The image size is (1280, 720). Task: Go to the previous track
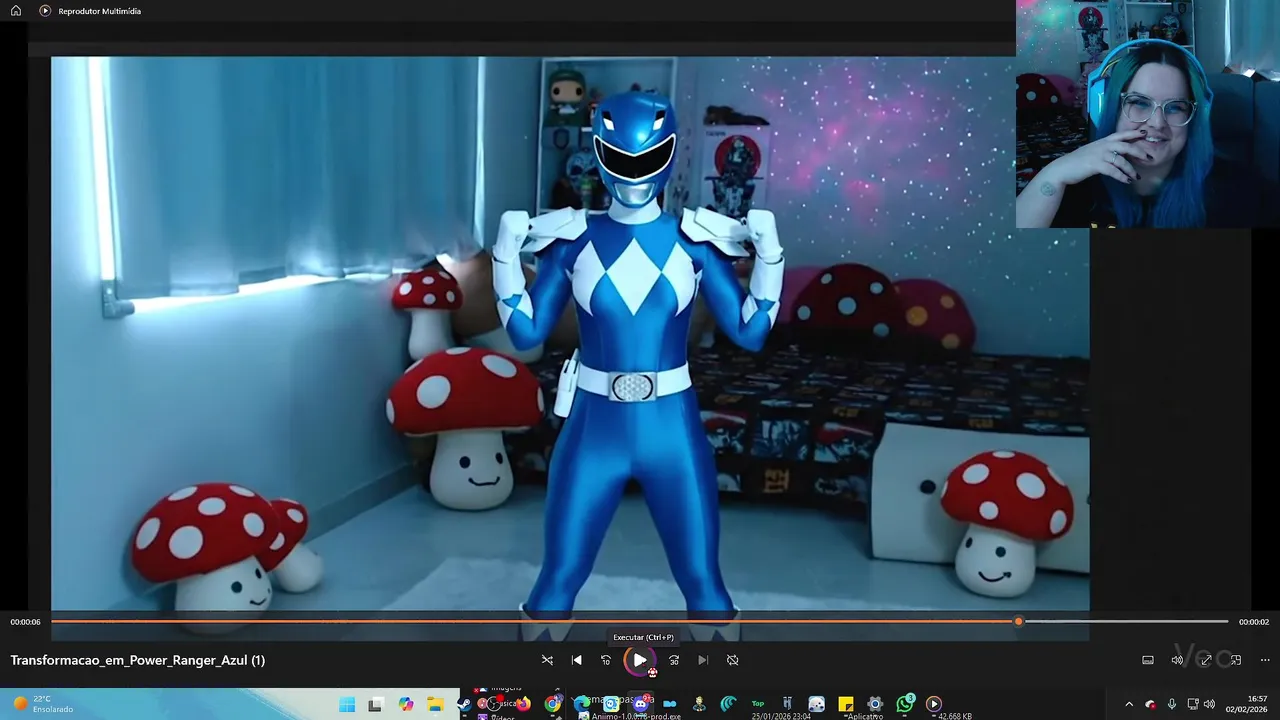point(577,660)
